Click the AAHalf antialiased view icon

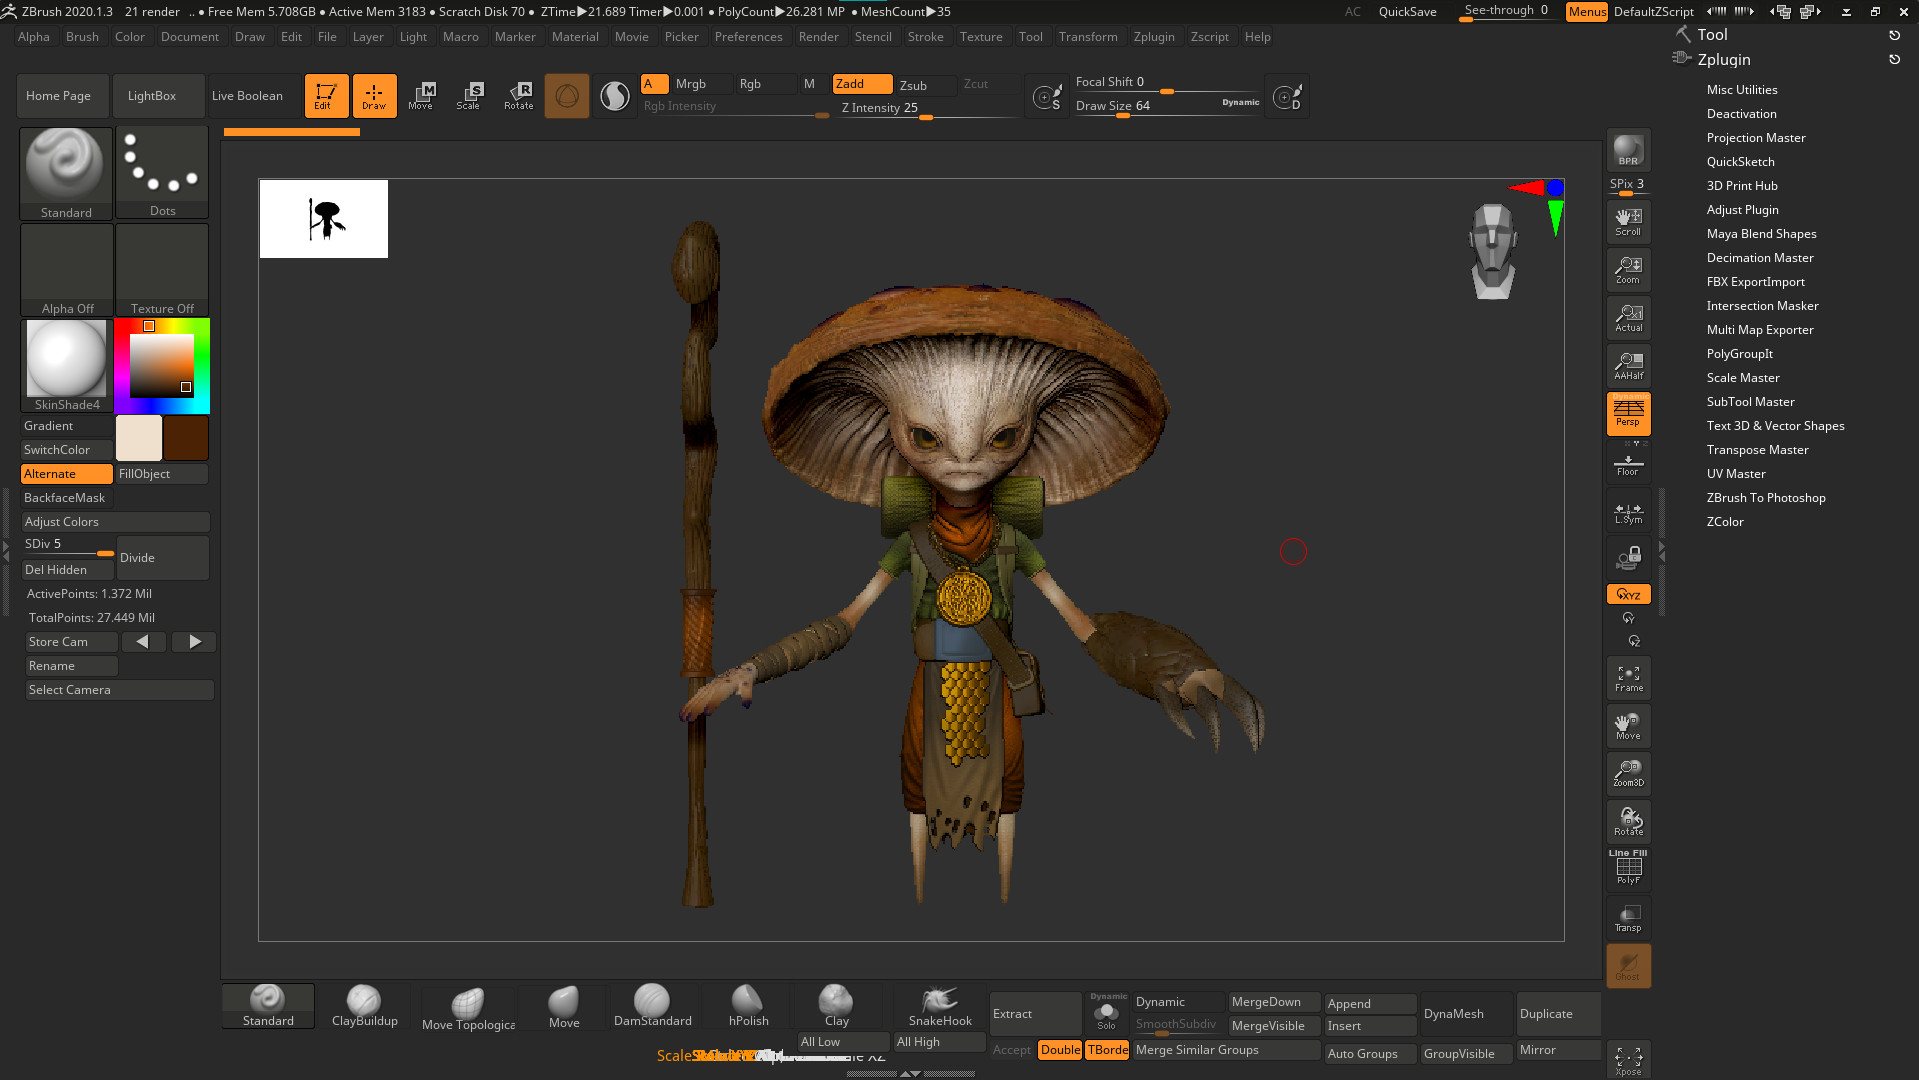pyautogui.click(x=1628, y=365)
